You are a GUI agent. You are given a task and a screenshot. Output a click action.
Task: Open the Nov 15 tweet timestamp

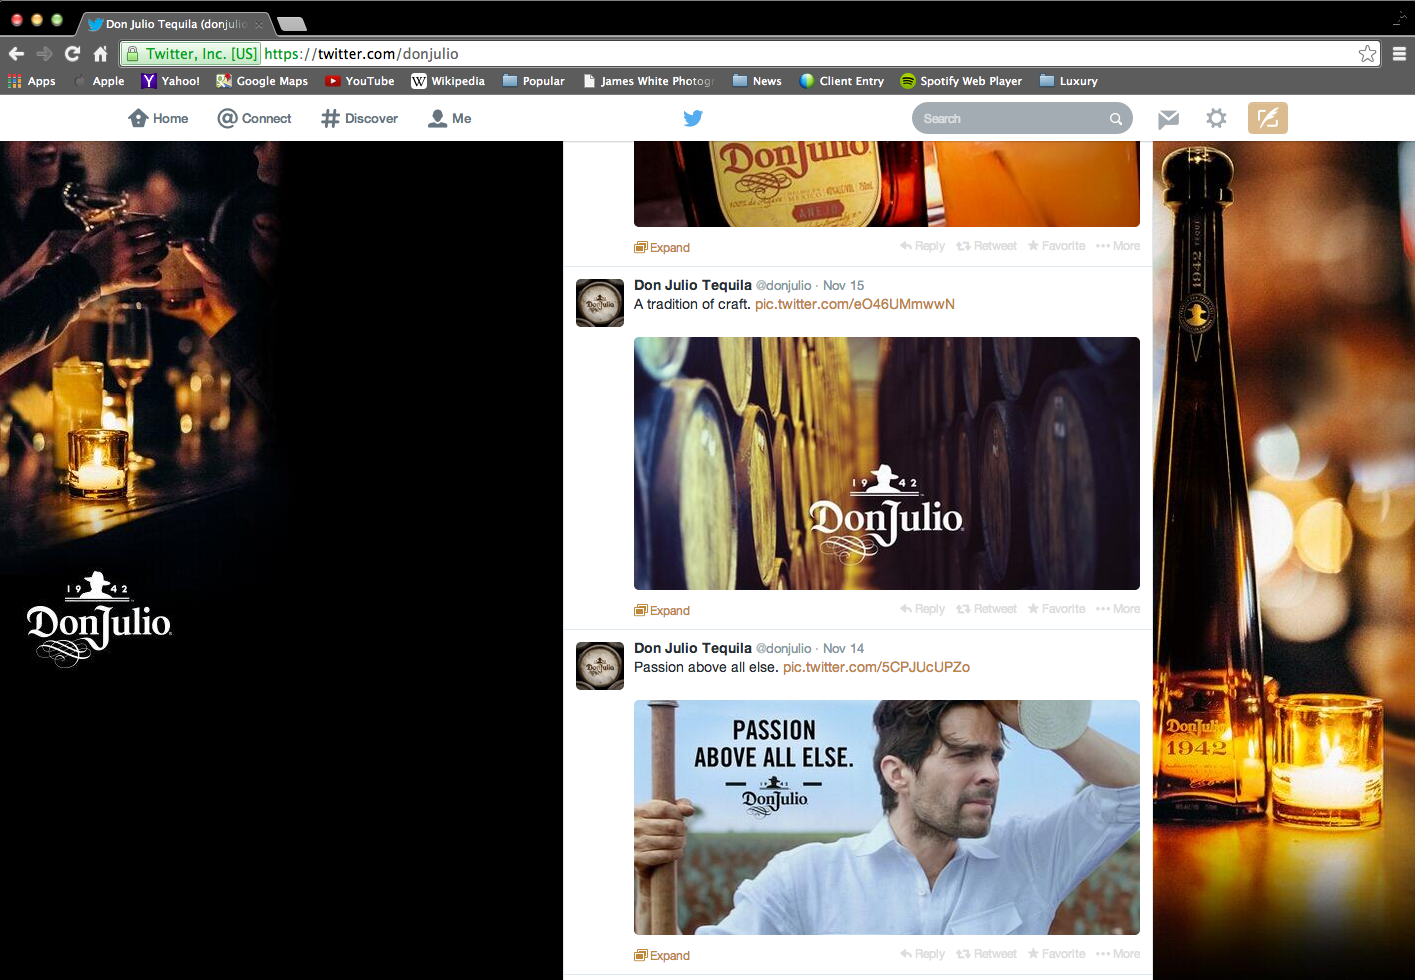[843, 286]
